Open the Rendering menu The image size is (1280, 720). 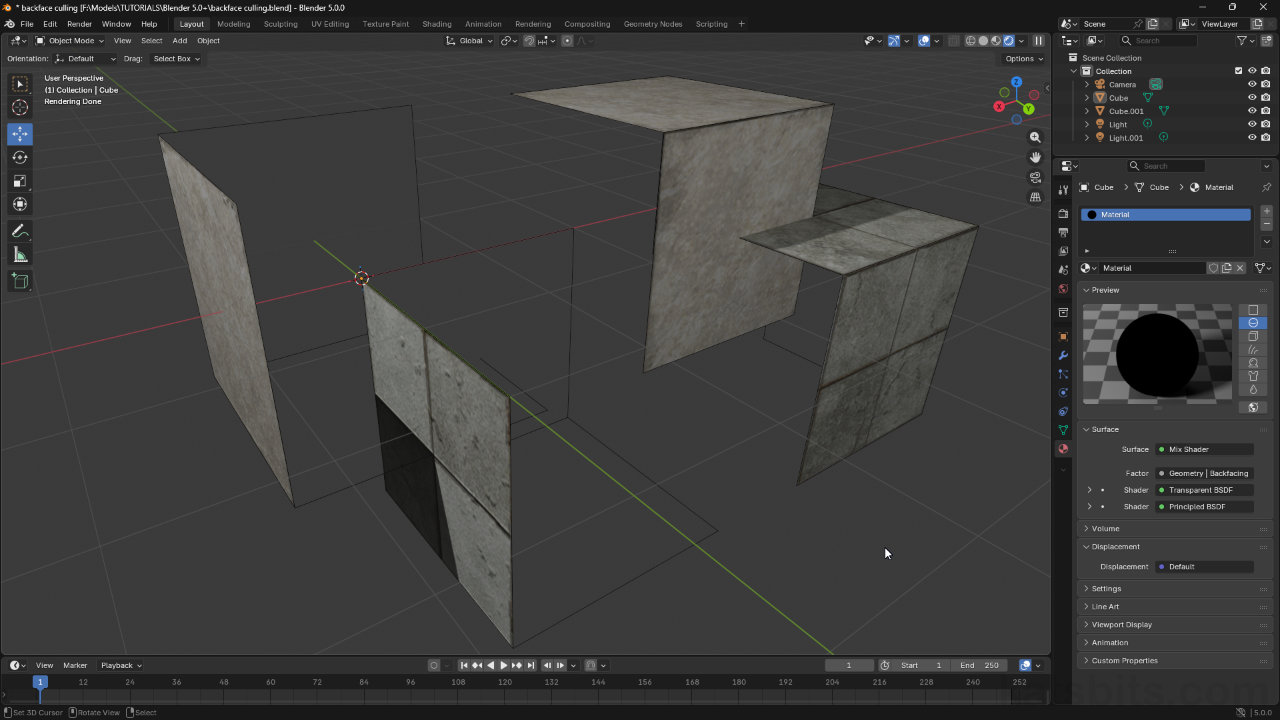coord(533,23)
